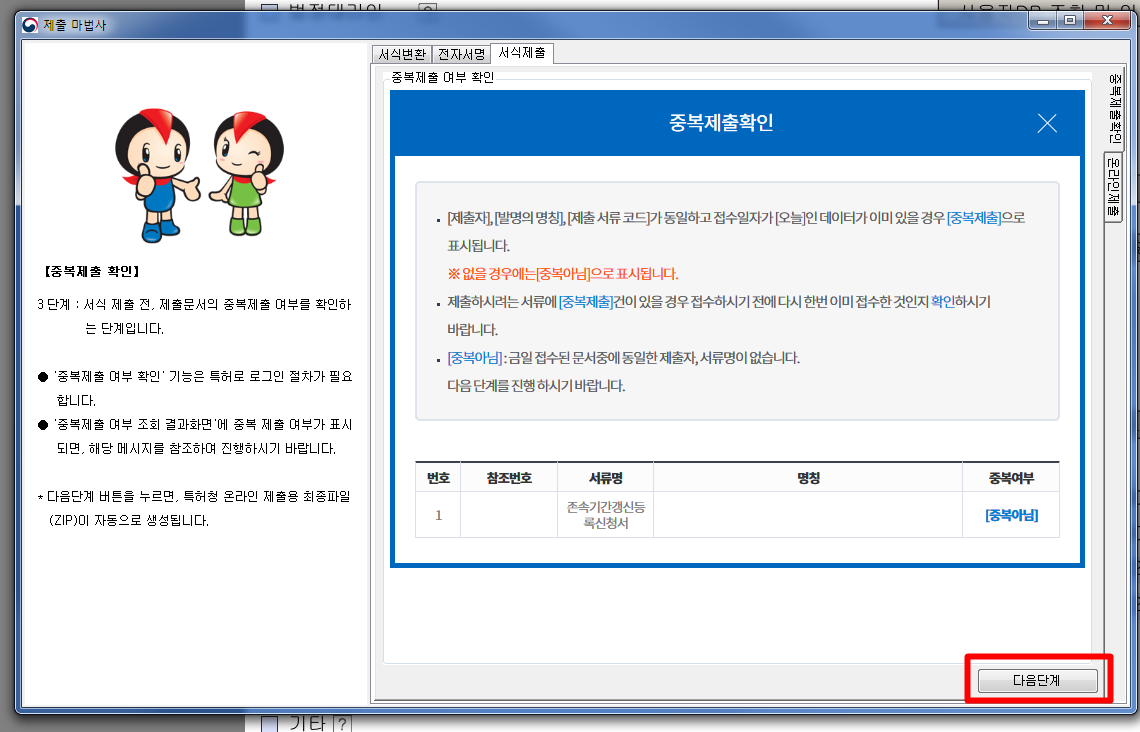Image resolution: width=1140 pixels, height=732 pixels.
Task: Click the 중복여부 column header
Action: click(1011, 478)
